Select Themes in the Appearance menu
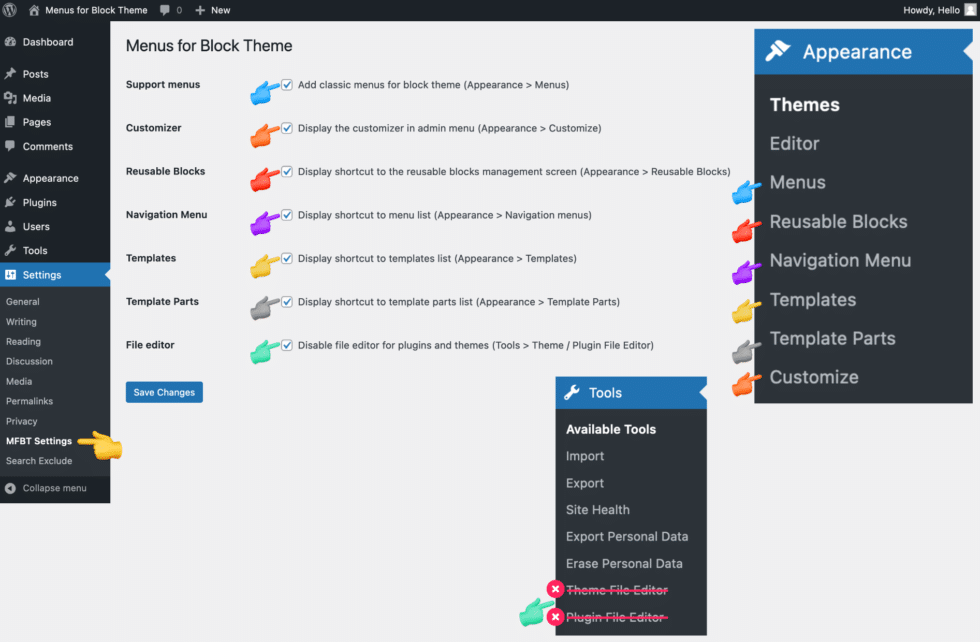The width and height of the screenshot is (980, 642). coord(804,104)
